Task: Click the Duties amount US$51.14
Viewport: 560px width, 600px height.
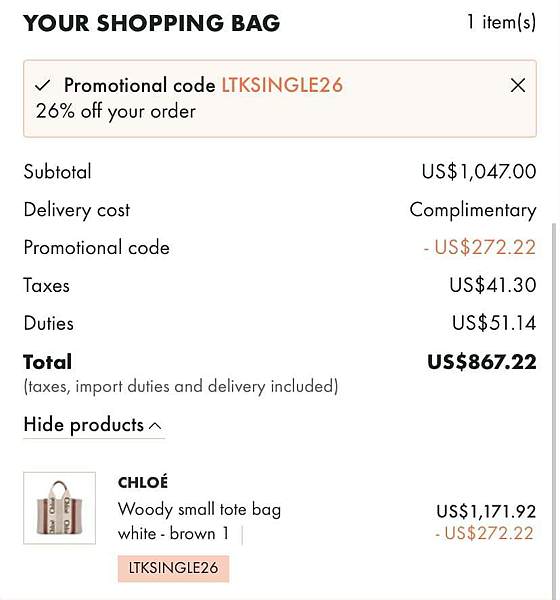Action: click(x=494, y=323)
